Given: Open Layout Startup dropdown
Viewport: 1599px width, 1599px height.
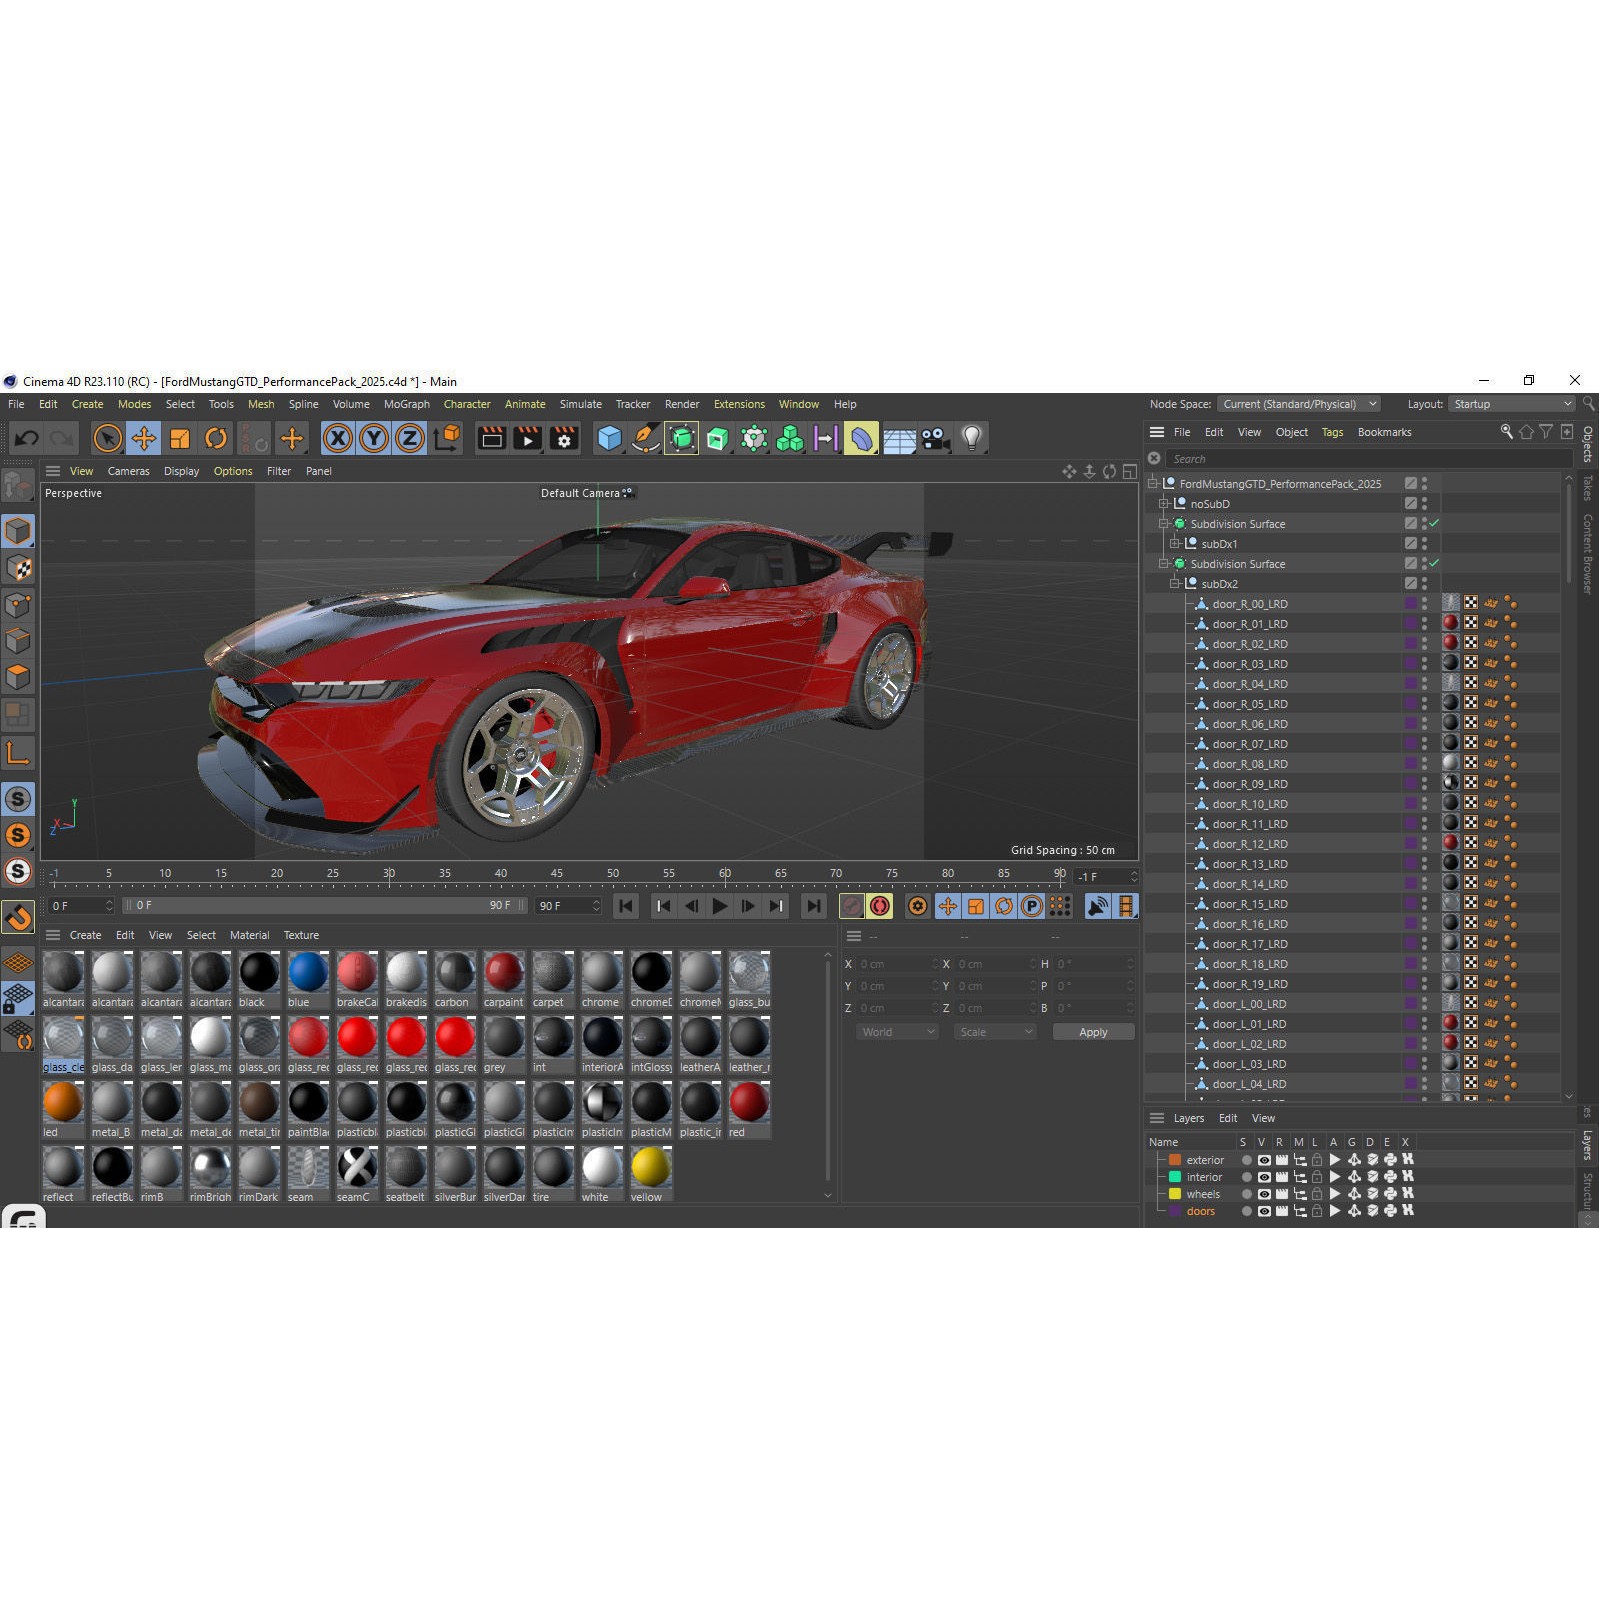Looking at the screenshot, I should pos(1511,404).
